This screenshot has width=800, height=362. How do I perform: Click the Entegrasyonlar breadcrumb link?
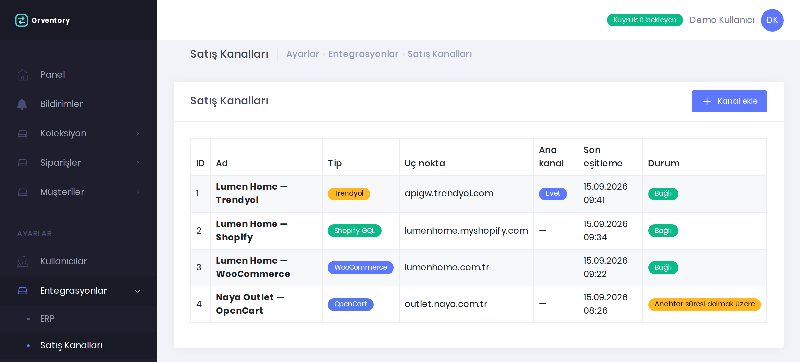tap(363, 54)
